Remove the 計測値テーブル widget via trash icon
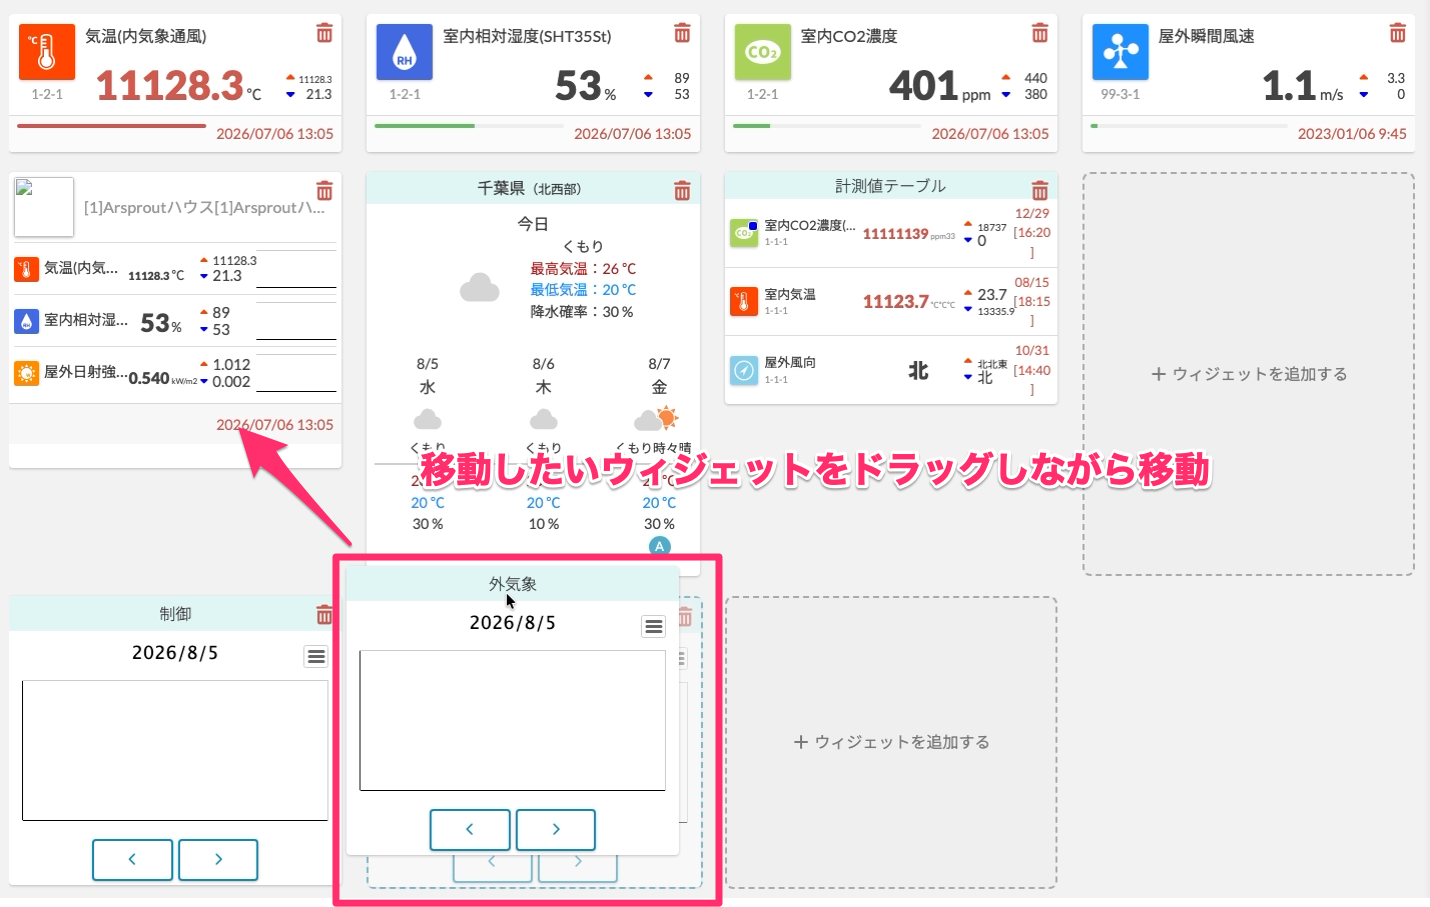Image resolution: width=1430 pixels, height=907 pixels. (x=1040, y=190)
